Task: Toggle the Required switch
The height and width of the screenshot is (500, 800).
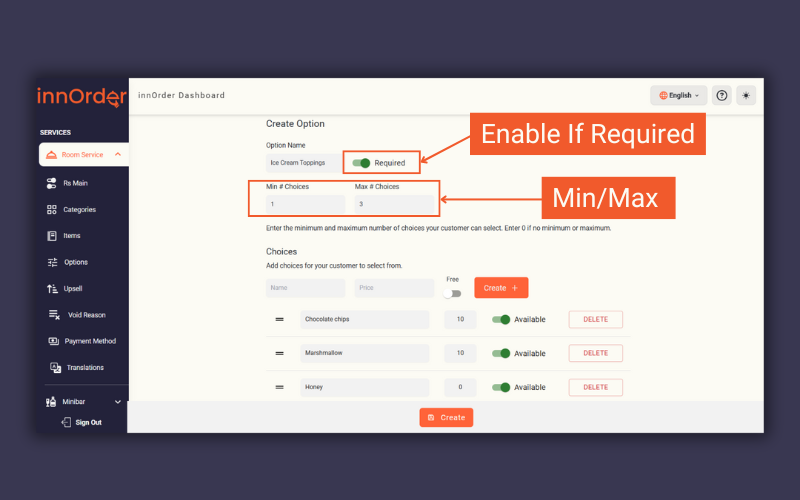Action: click(x=361, y=162)
